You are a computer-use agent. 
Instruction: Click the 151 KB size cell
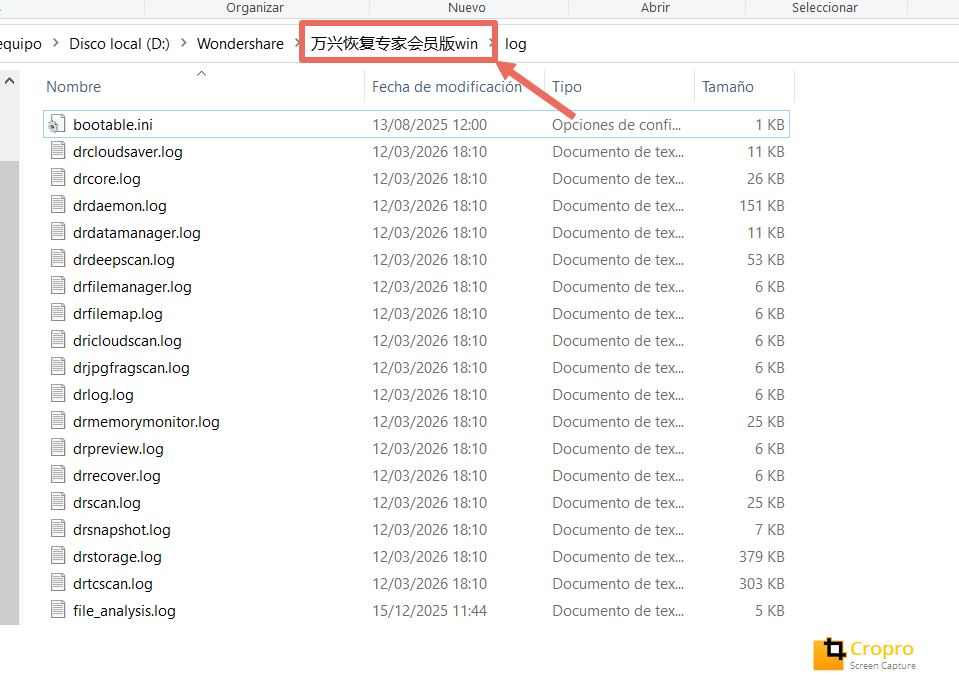point(761,206)
